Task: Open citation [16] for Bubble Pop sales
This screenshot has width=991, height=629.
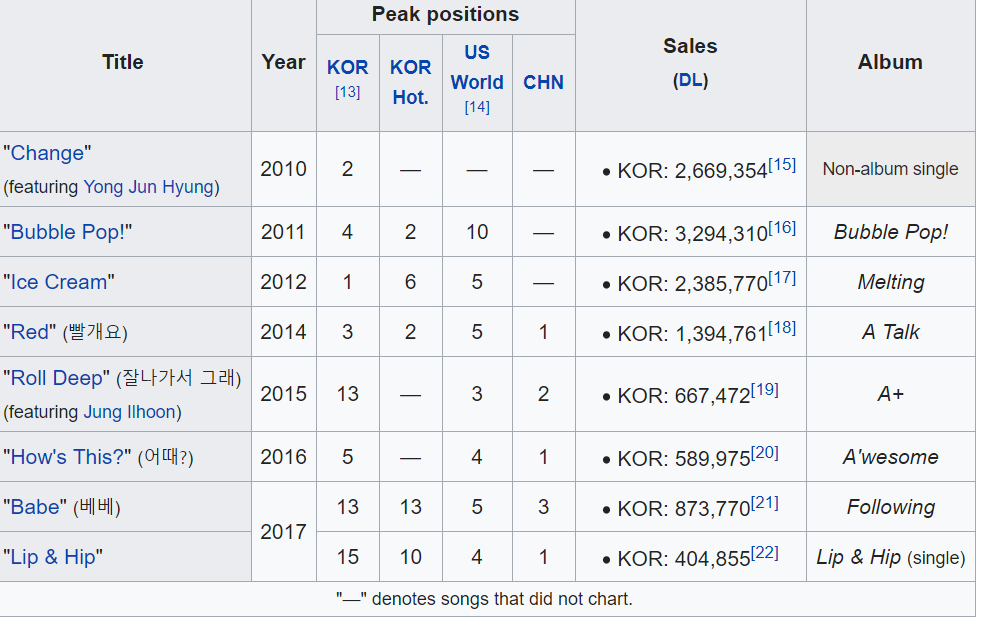Action: coord(782,228)
